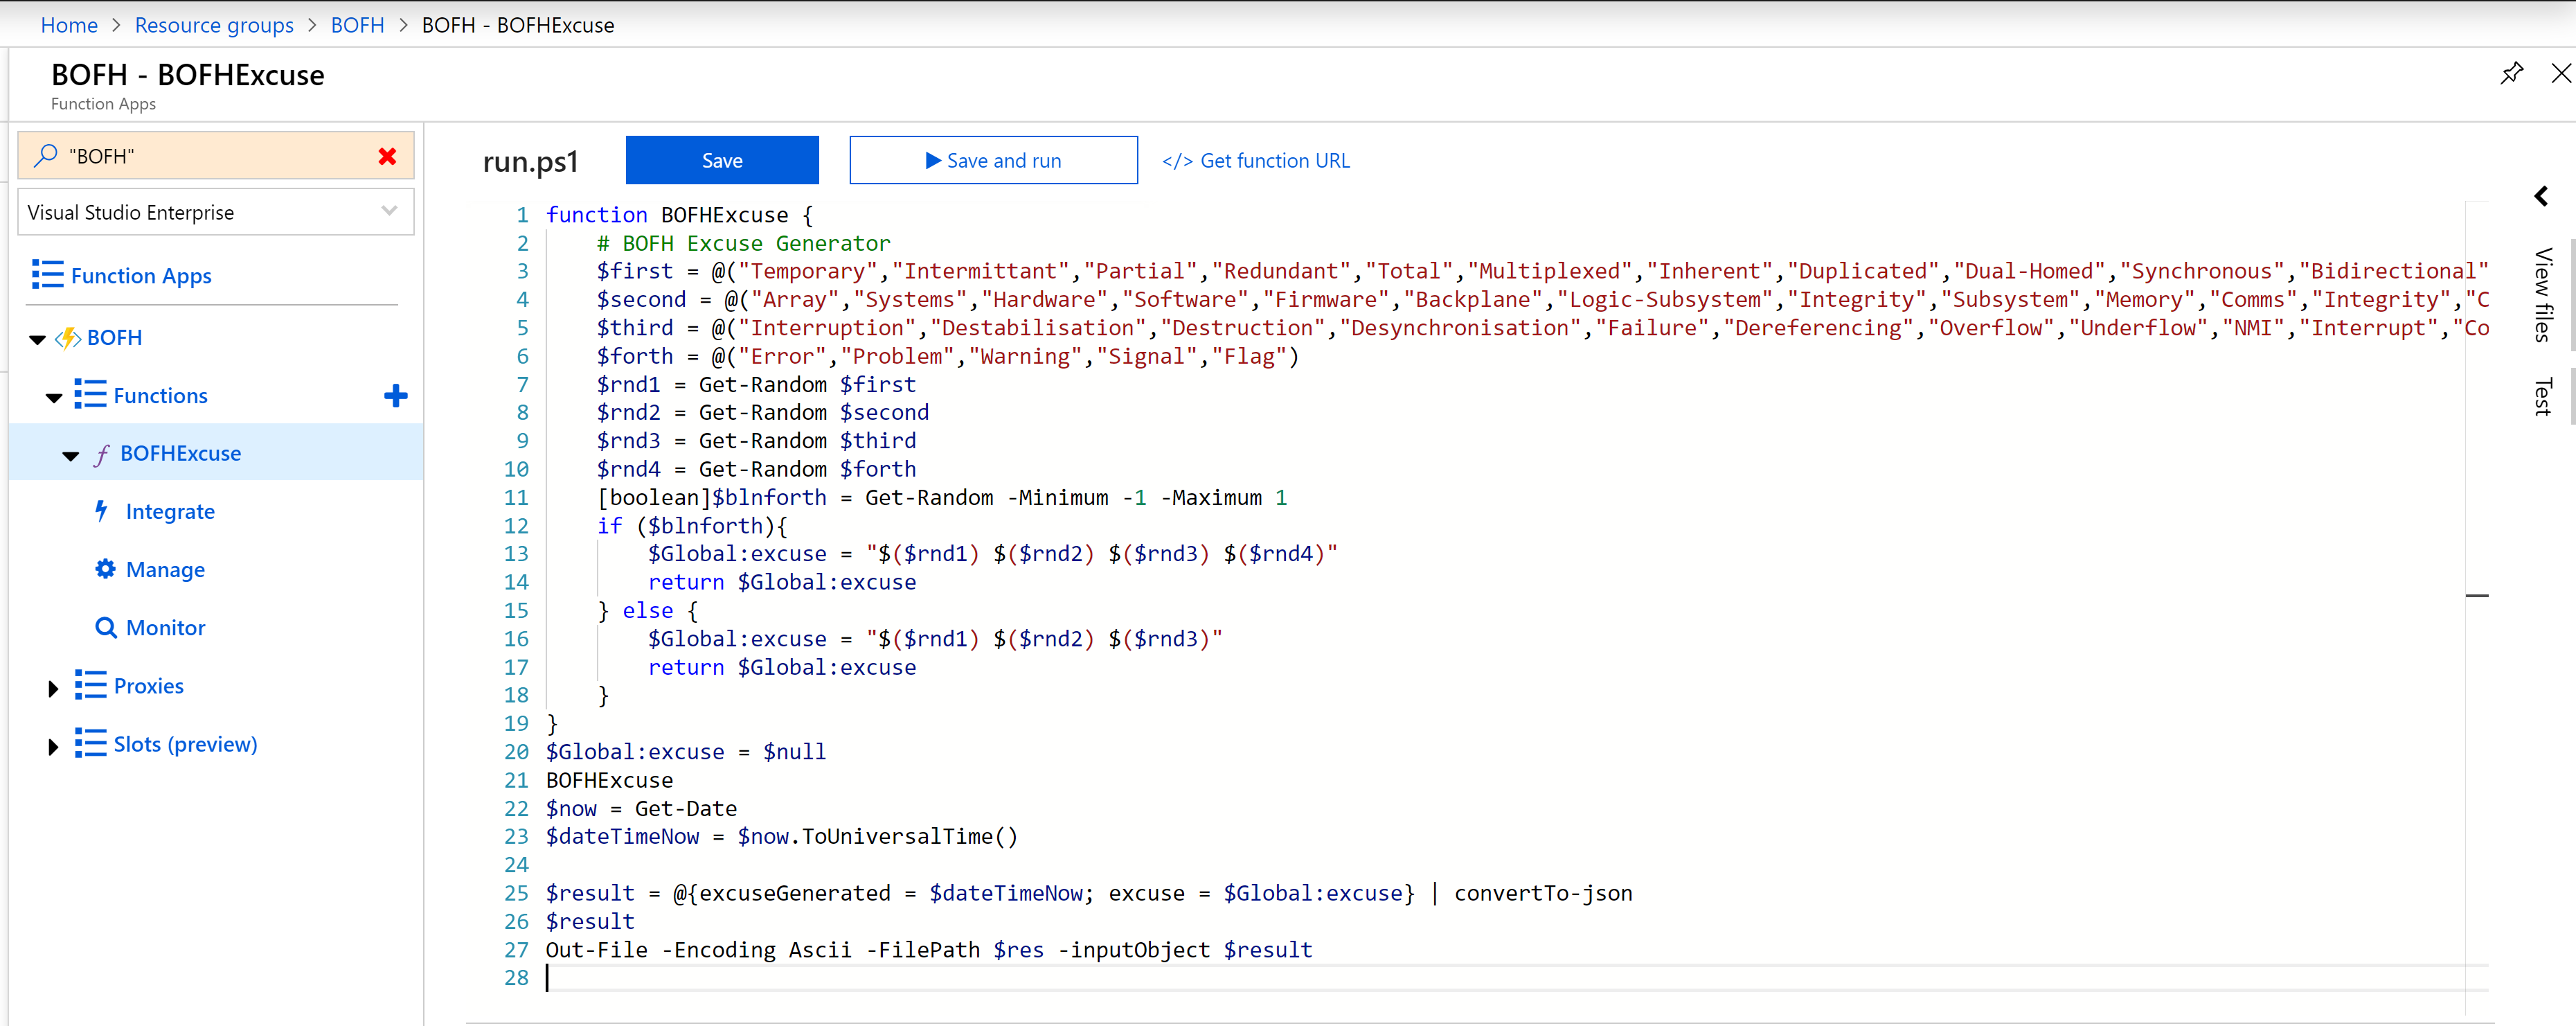
Task: Click the pin blade icon
Action: [2511, 73]
